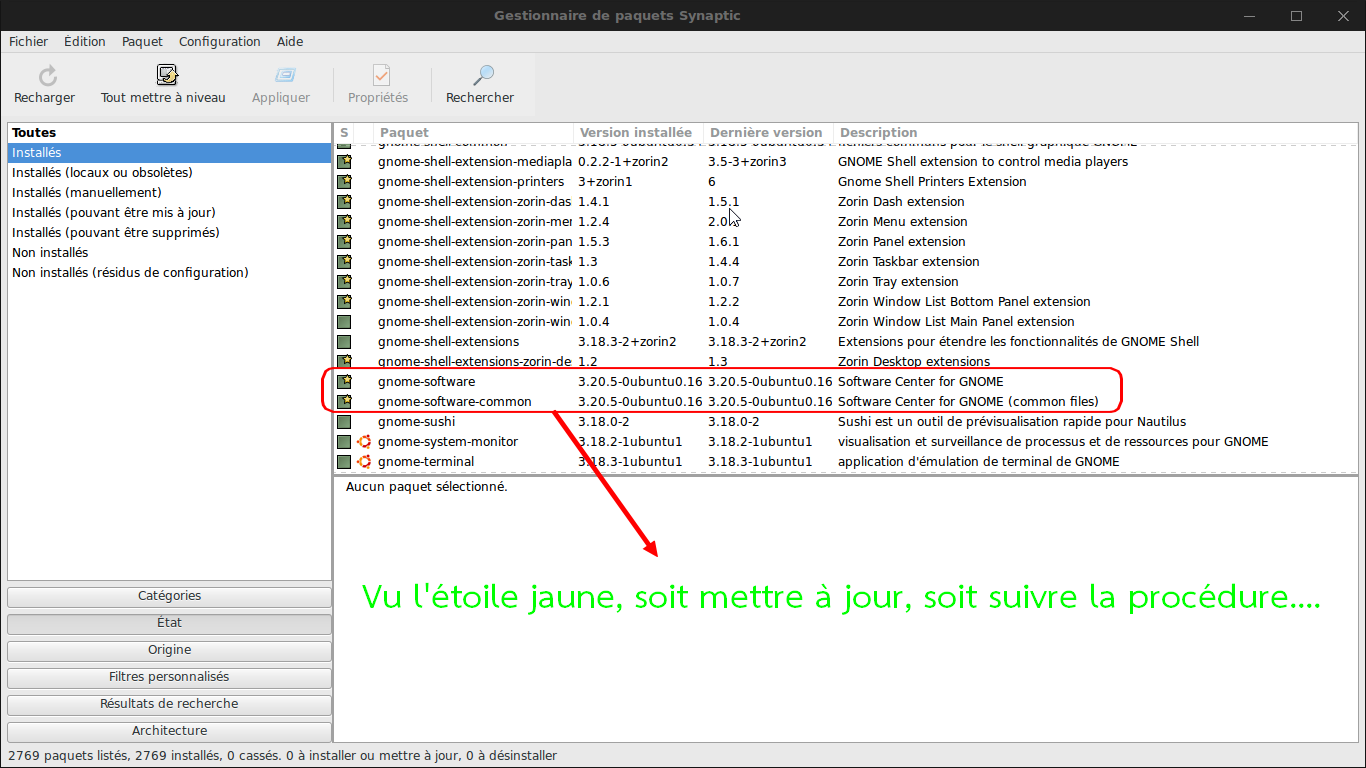The image size is (1366, 768).
Task: Sort by Version installée column header
Action: click(x=636, y=133)
